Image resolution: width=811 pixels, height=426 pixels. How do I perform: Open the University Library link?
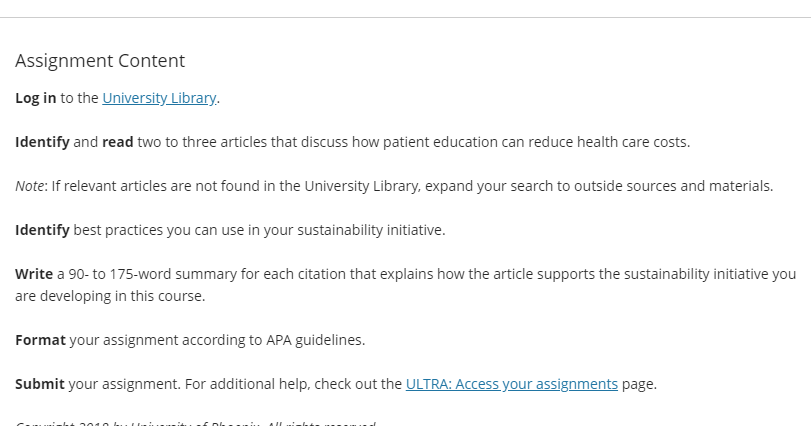point(159,98)
